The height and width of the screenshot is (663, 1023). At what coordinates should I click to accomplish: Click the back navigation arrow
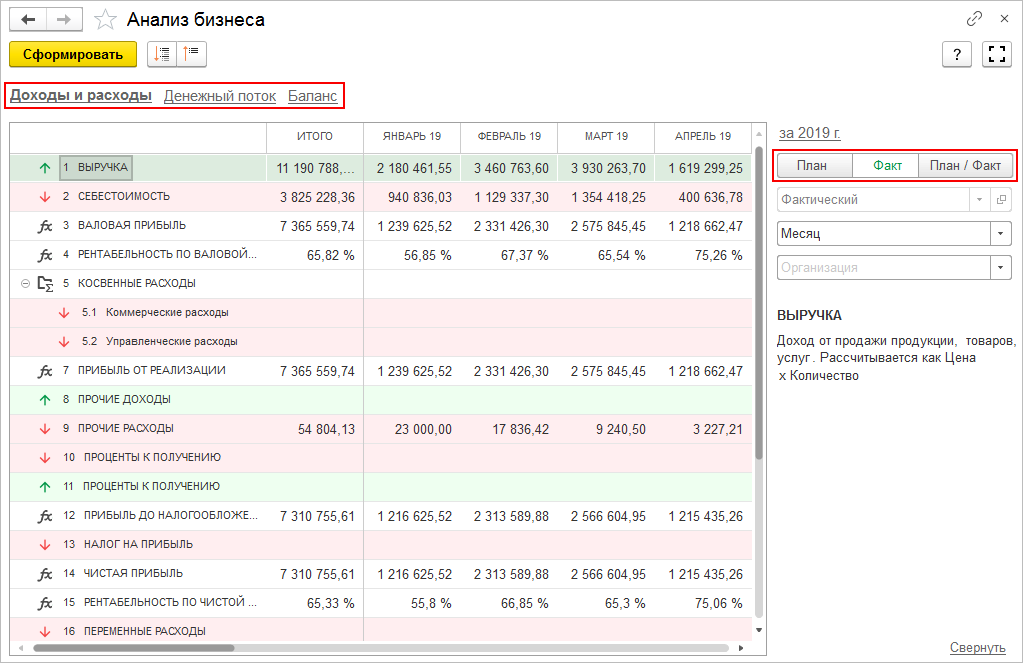coord(28,19)
